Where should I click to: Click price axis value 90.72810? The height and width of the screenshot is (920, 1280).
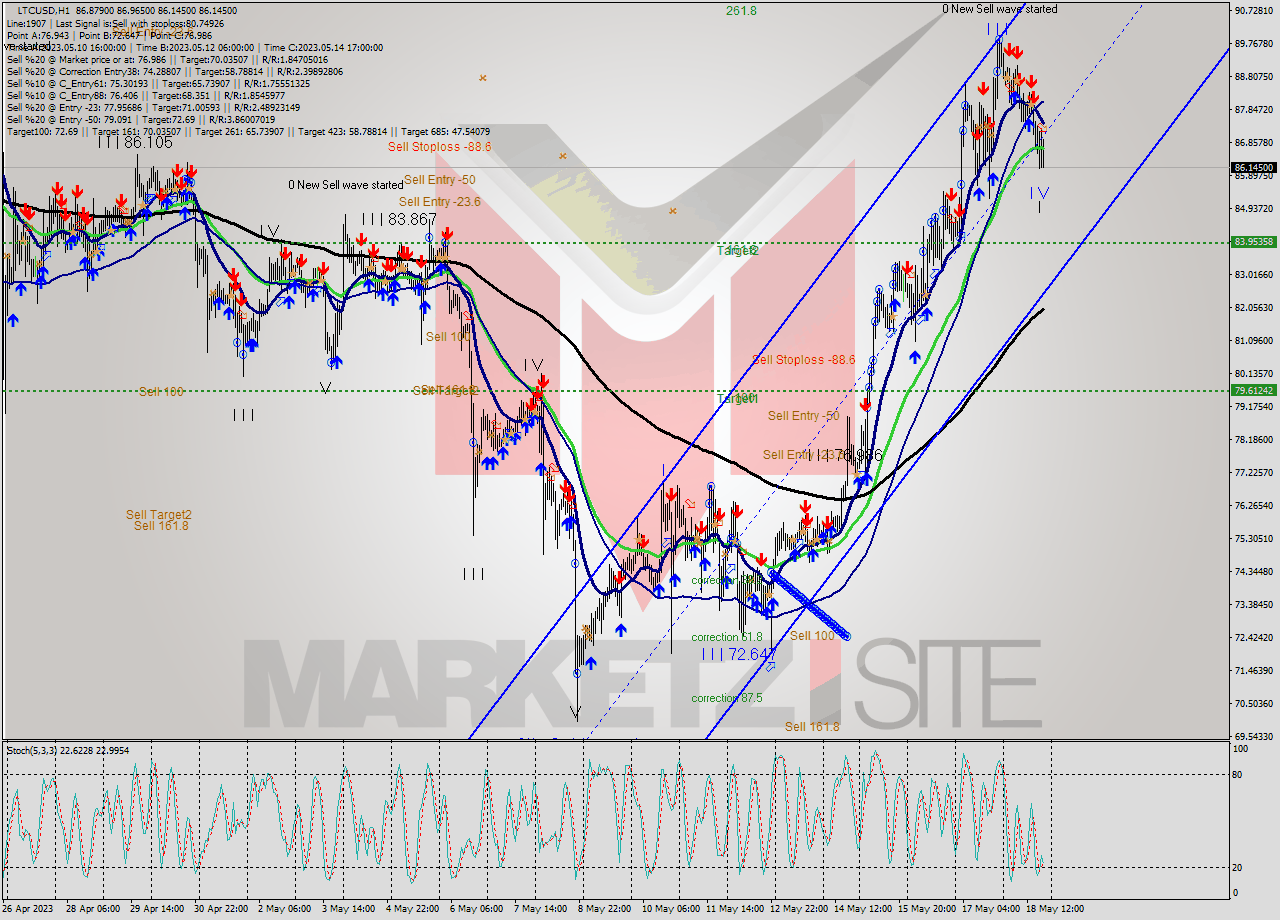pos(1254,10)
